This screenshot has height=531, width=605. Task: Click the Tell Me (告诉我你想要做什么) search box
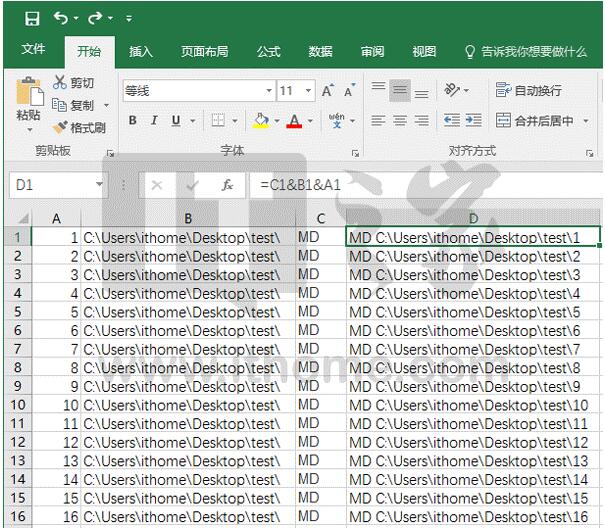(532, 51)
